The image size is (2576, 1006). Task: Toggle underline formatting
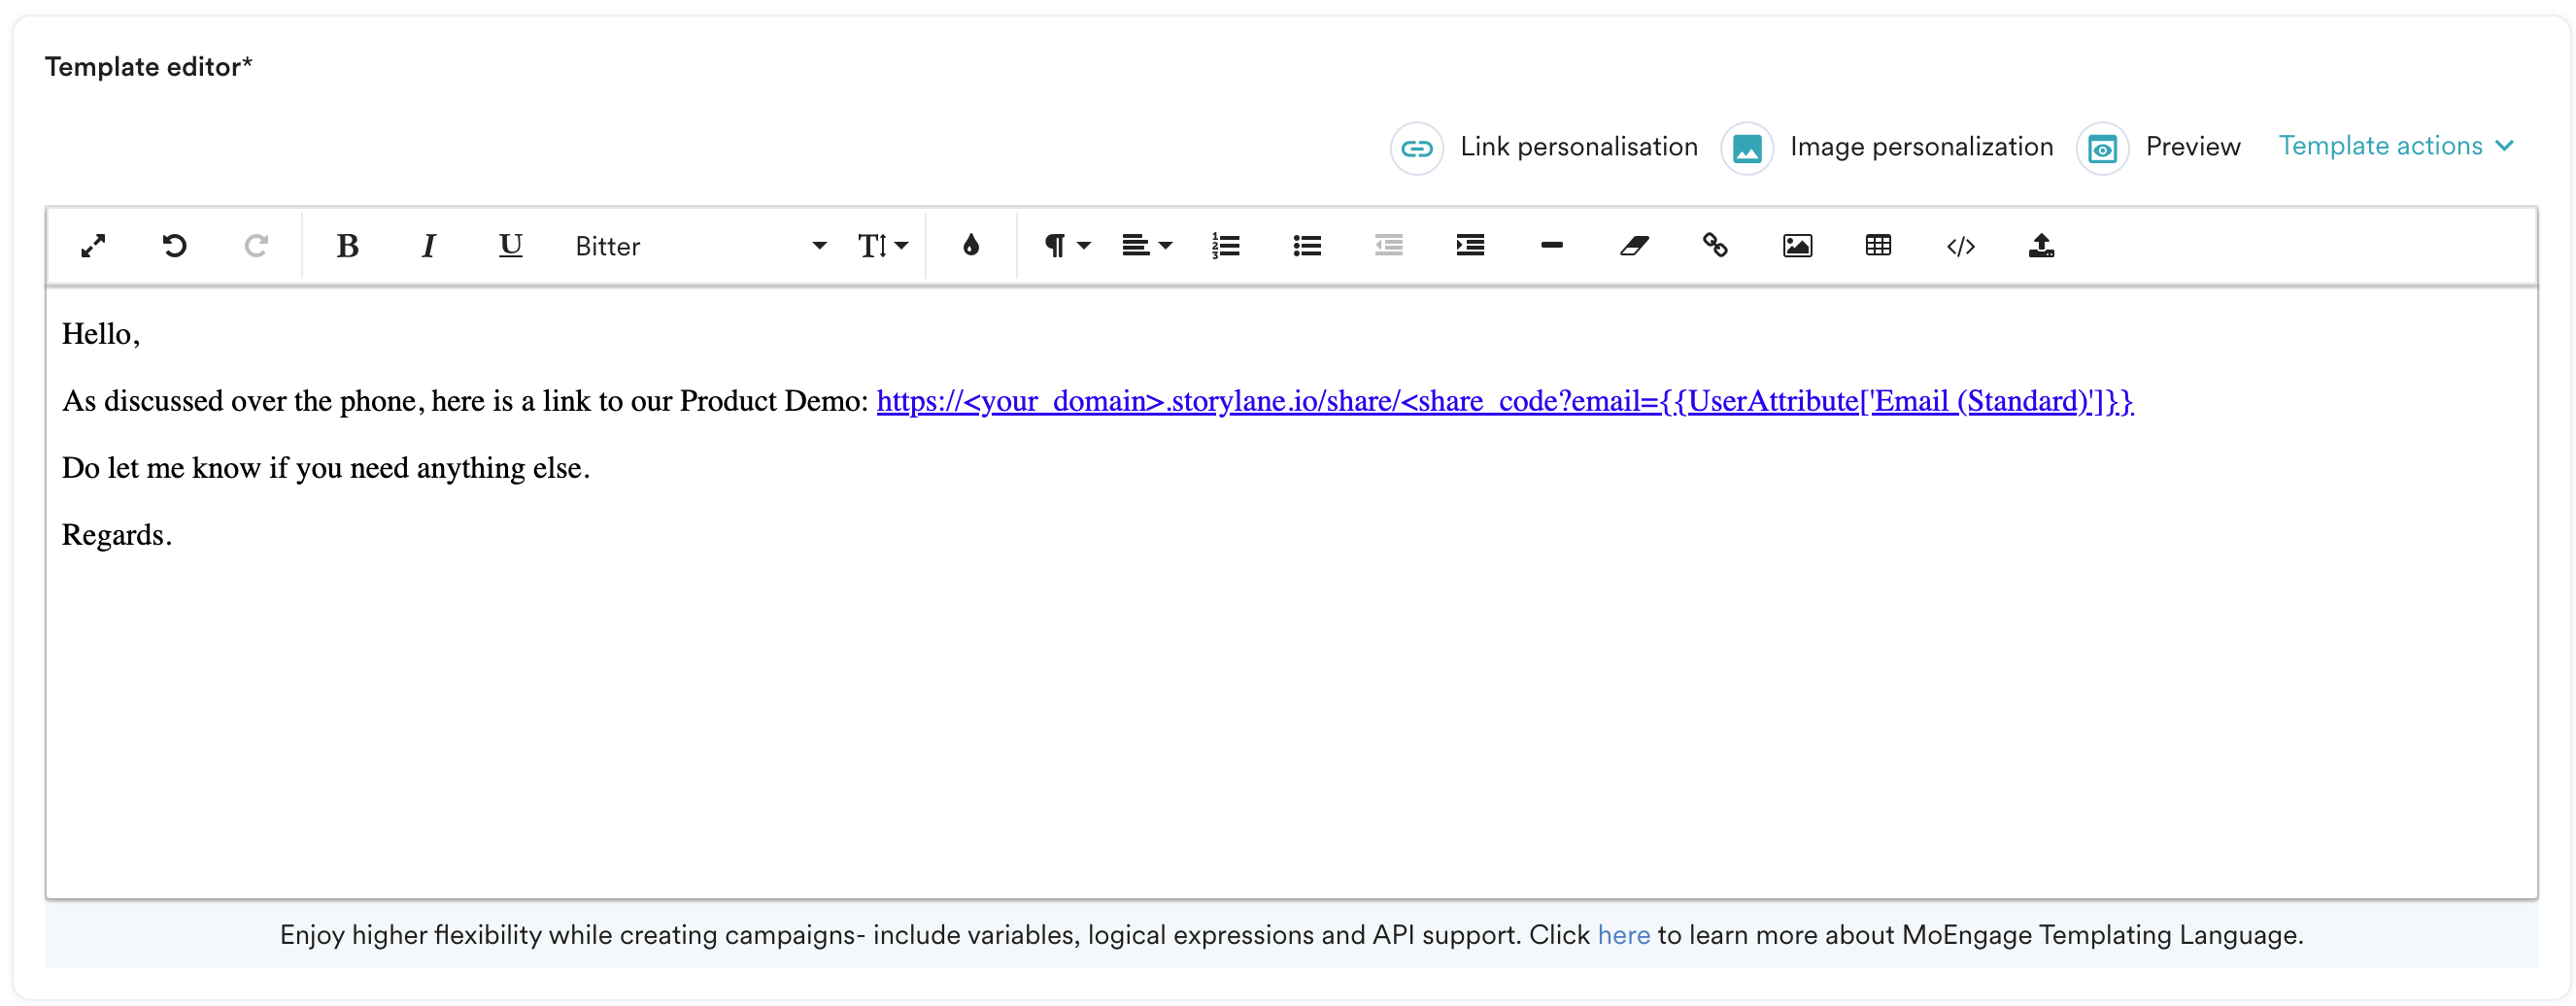point(510,246)
